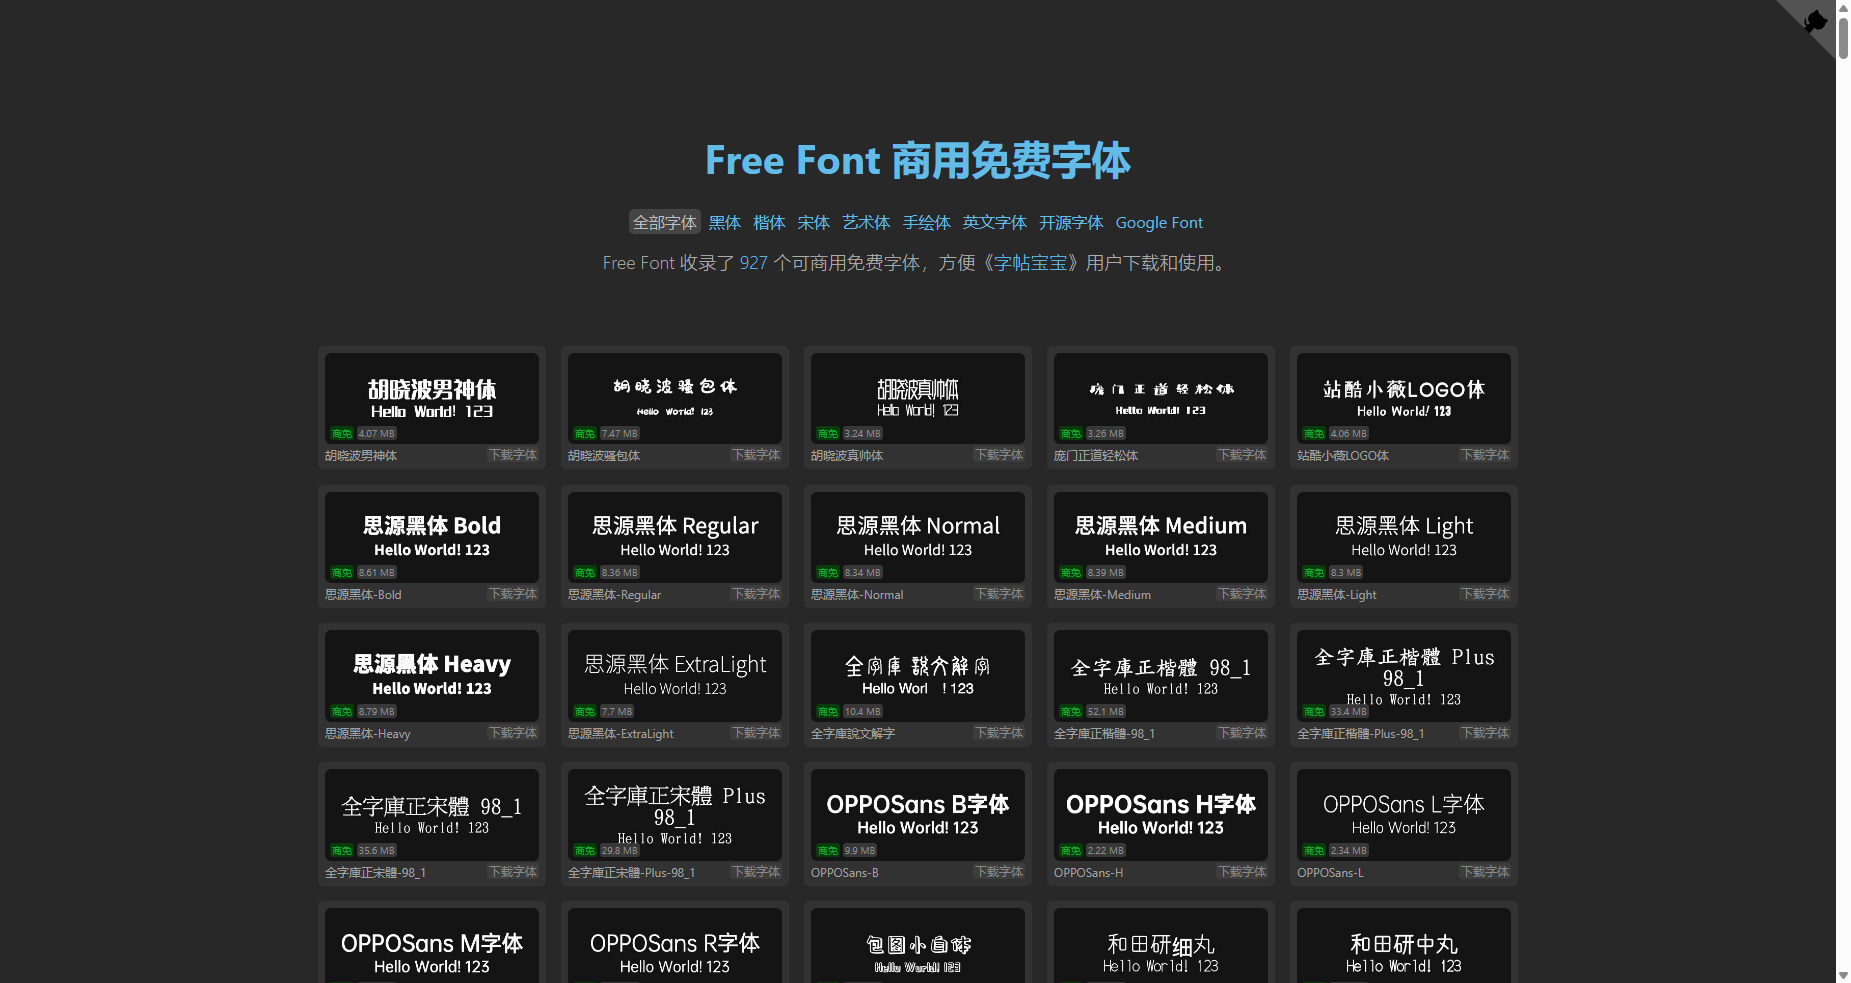Viewport: 1851px width, 983px height.
Task: Click the scrollbar down arrow
Action: click(1843, 975)
